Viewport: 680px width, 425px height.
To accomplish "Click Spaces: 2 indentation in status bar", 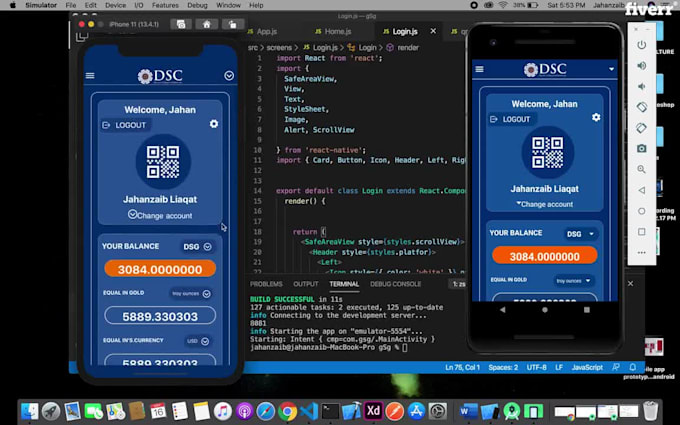I will (503, 367).
